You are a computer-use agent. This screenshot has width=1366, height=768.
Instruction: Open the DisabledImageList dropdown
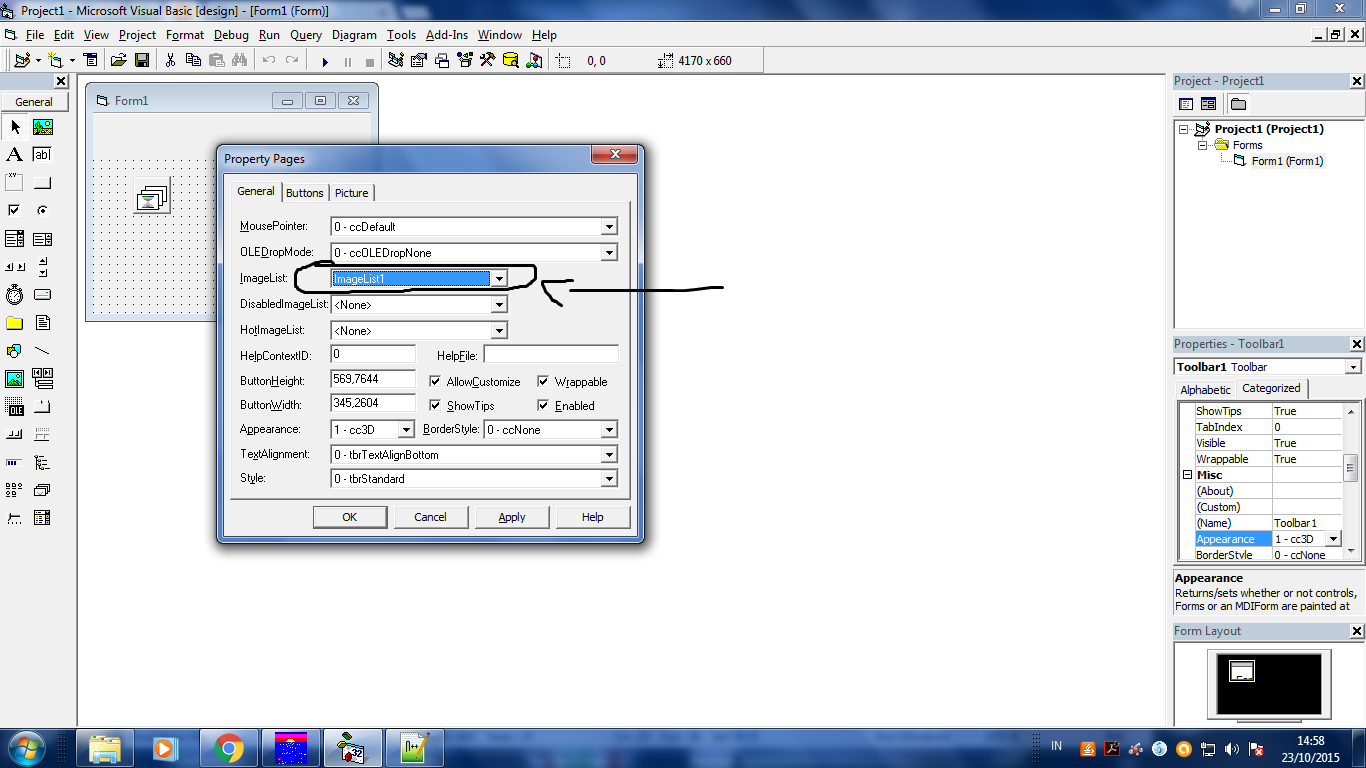pyautogui.click(x=497, y=304)
